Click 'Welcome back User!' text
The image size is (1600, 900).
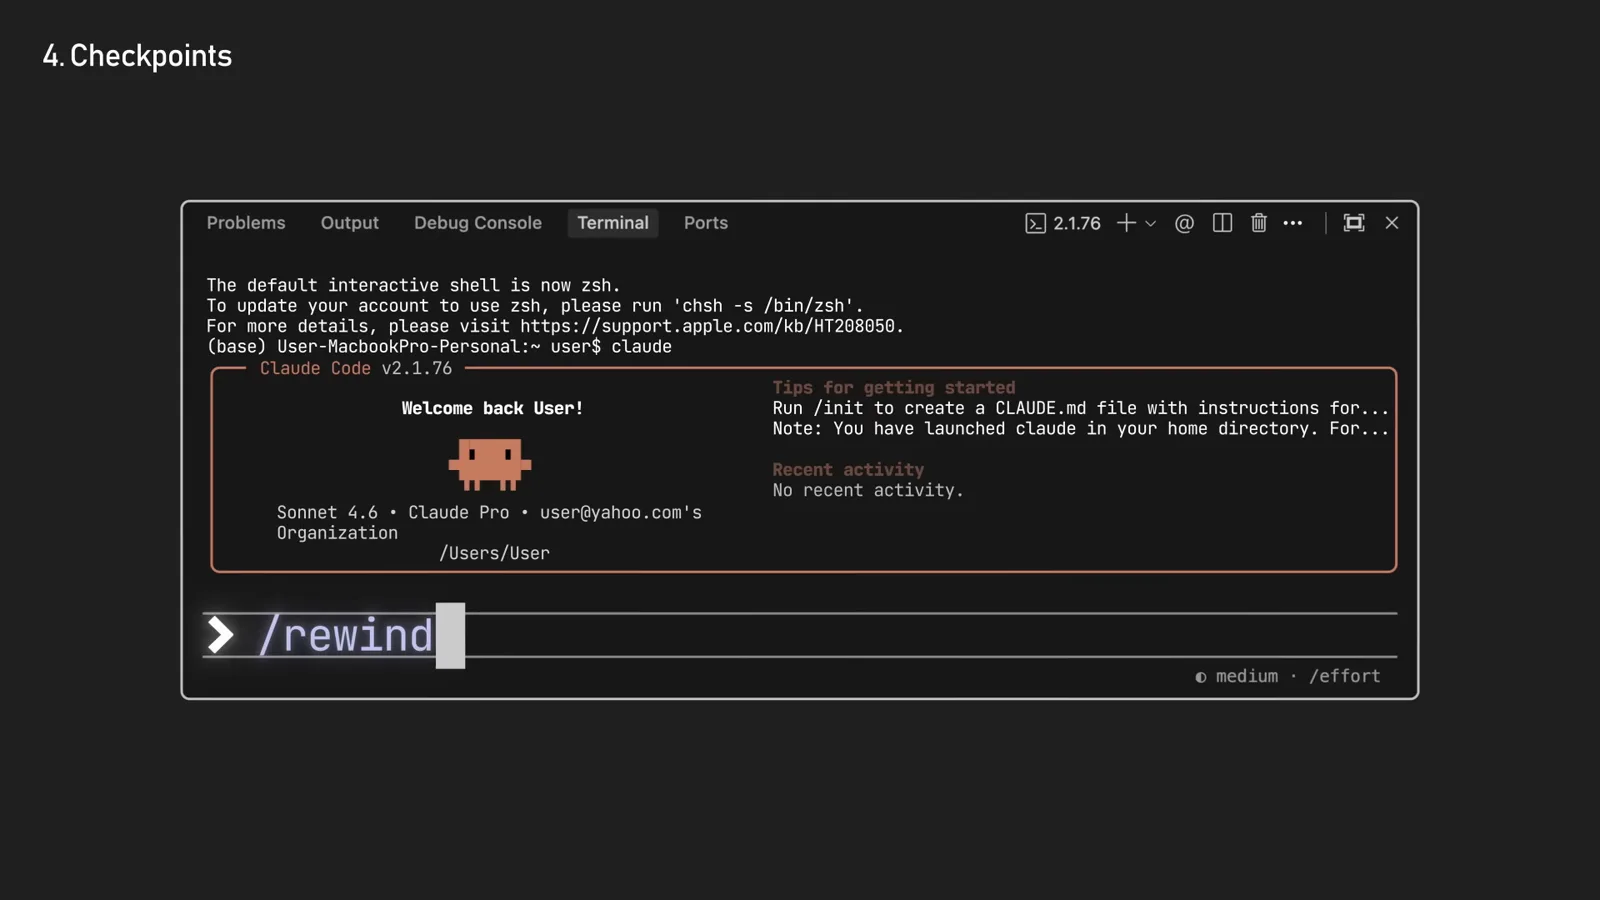(492, 408)
